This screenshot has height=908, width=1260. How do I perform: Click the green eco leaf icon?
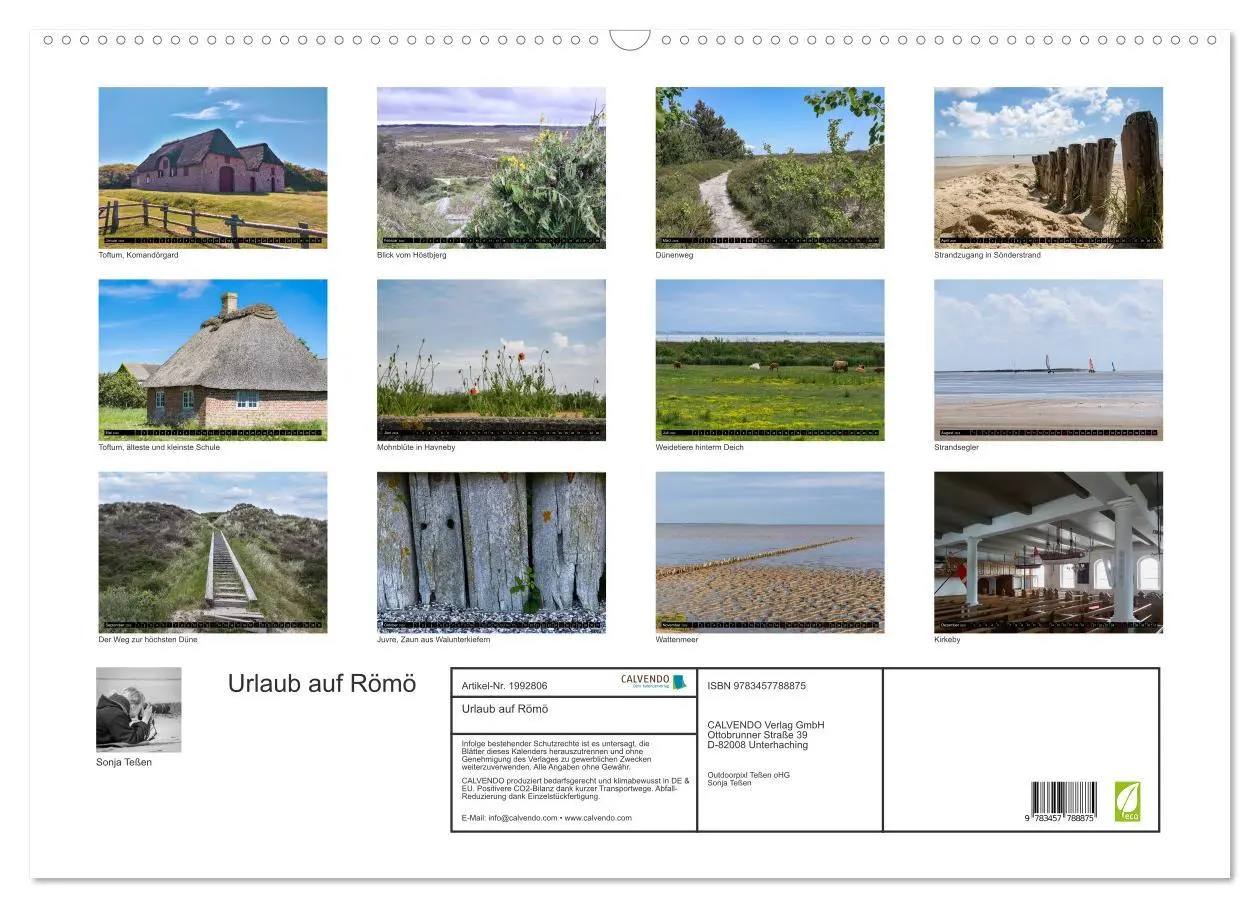(x=1128, y=802)
